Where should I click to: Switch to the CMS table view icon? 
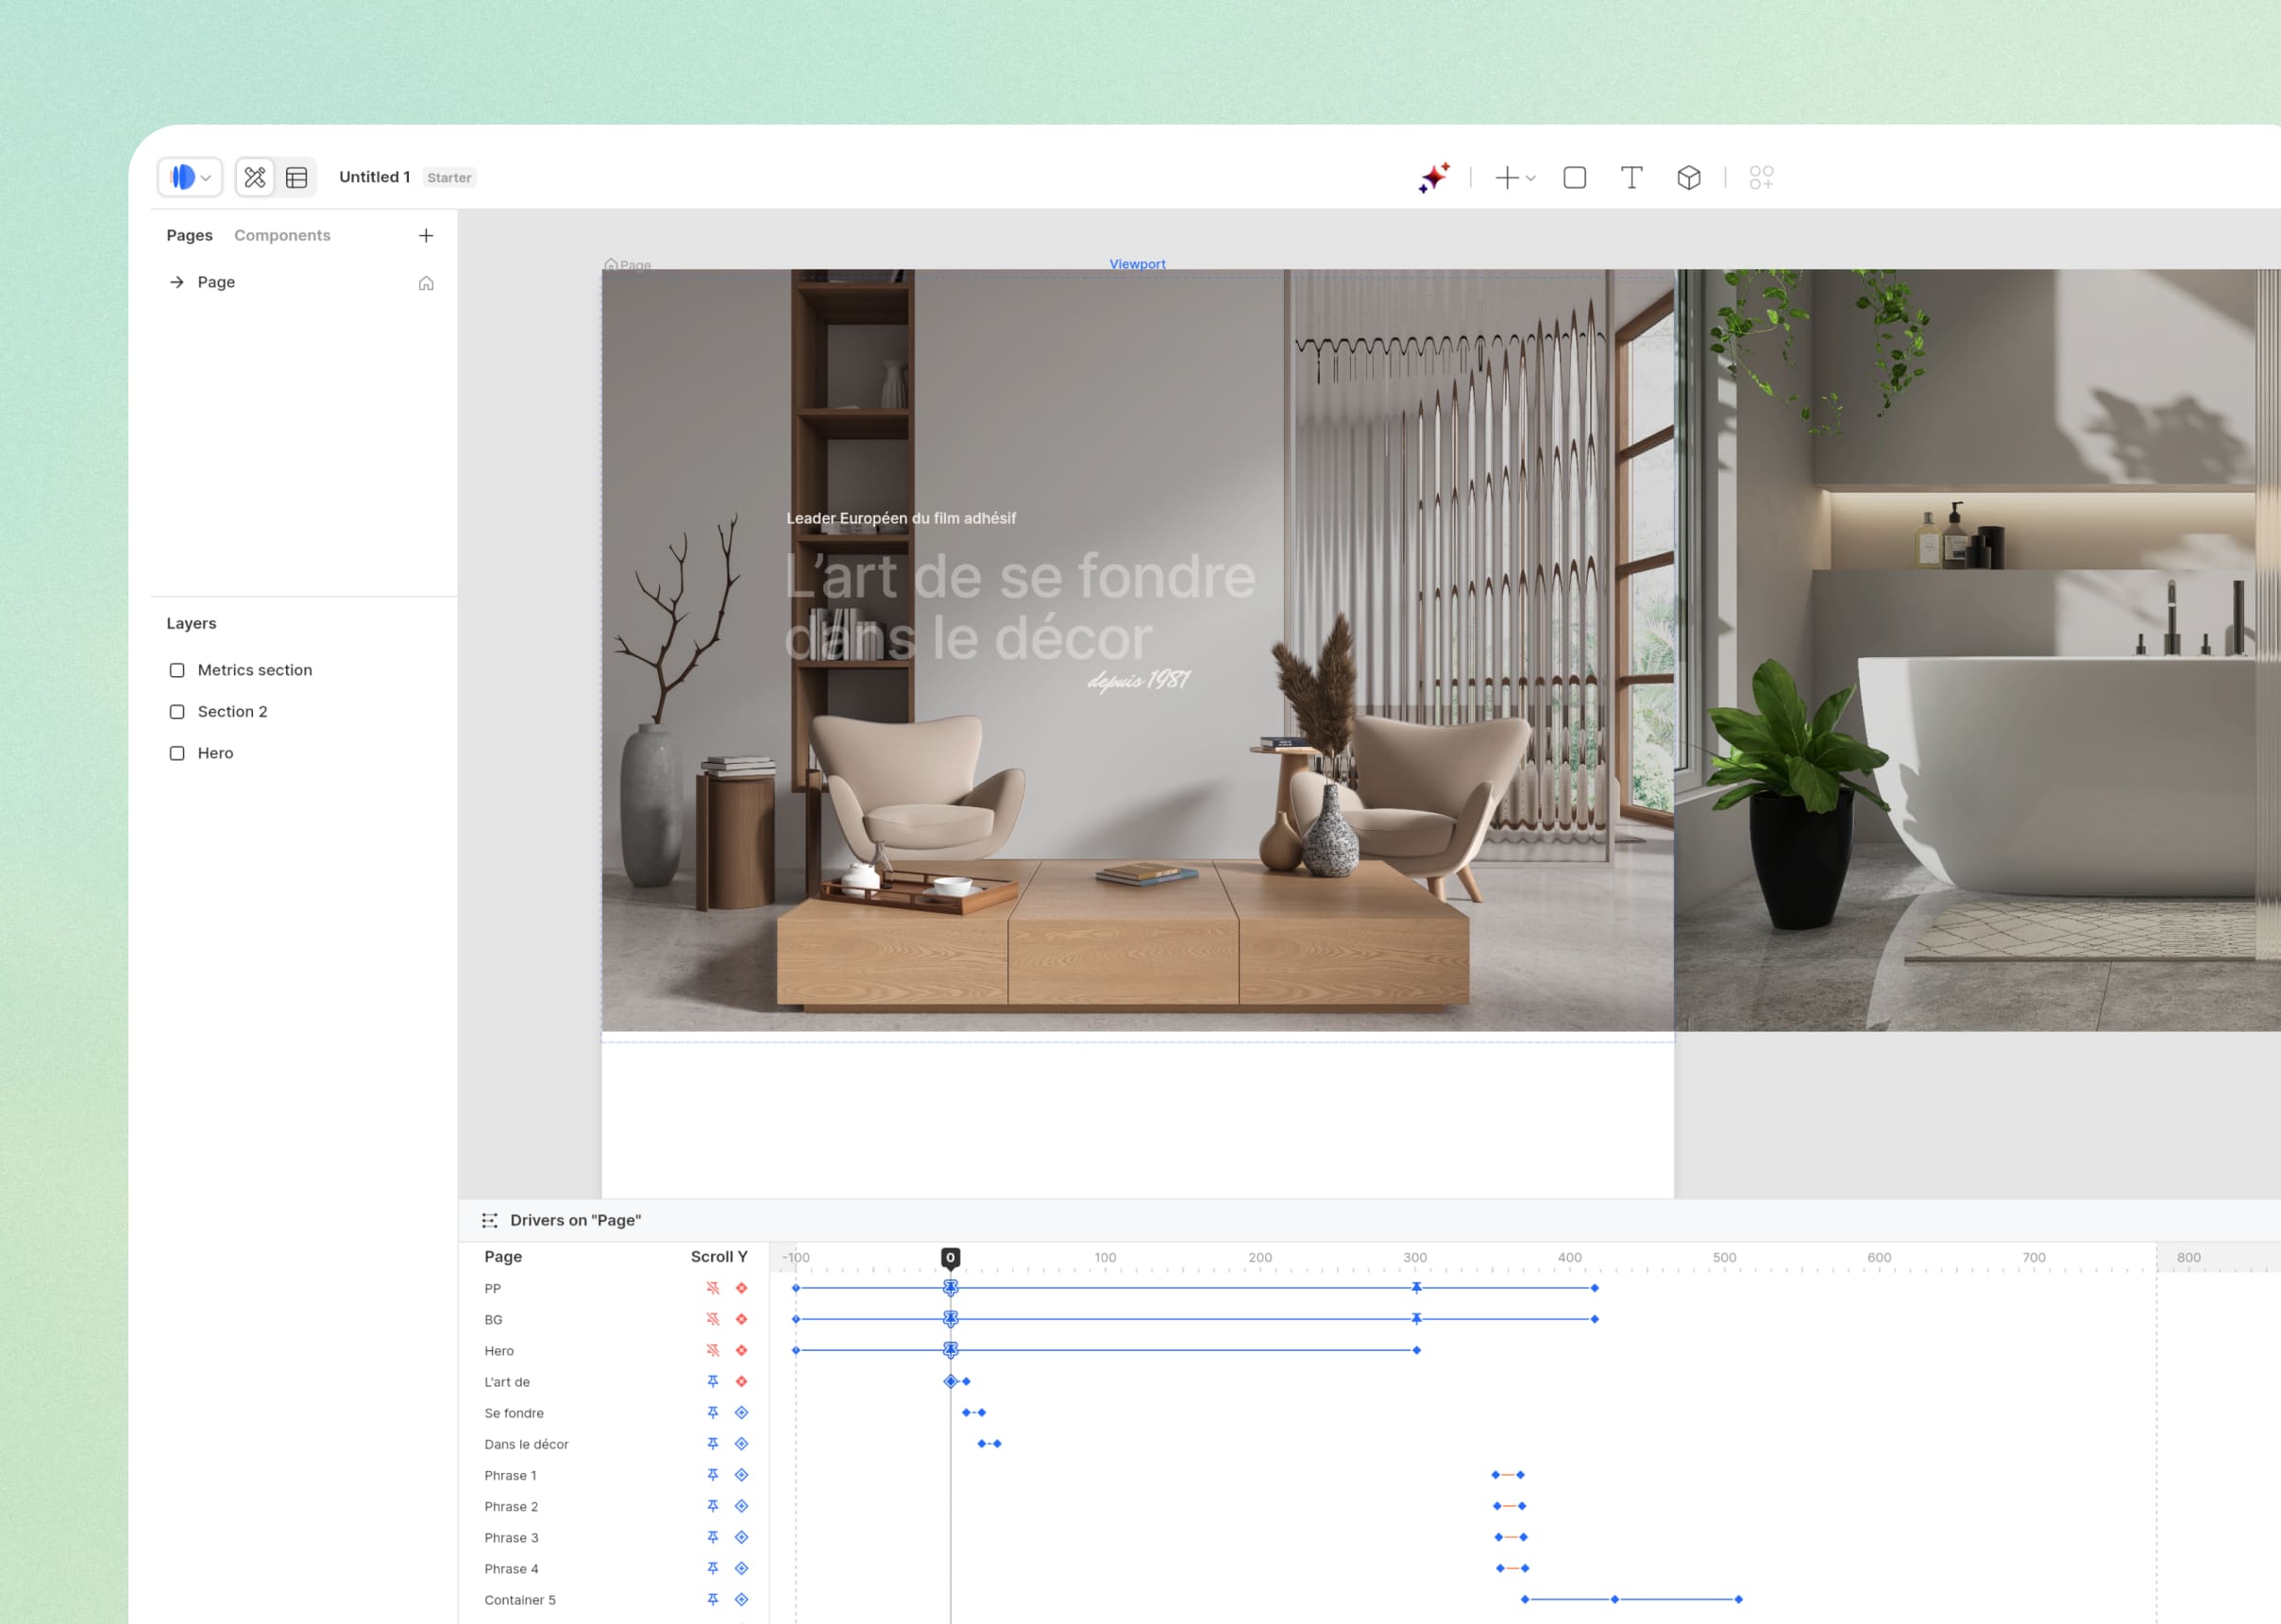point(296,177)
